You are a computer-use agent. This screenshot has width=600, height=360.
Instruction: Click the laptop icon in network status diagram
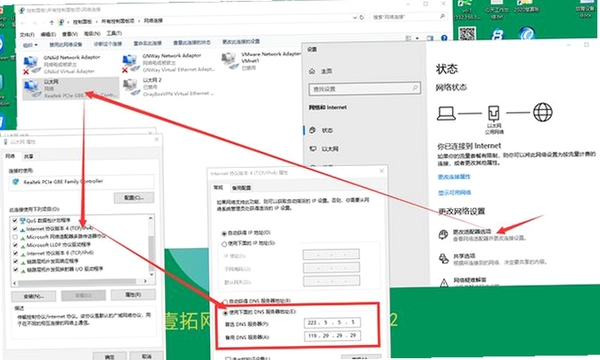point(446,114)
